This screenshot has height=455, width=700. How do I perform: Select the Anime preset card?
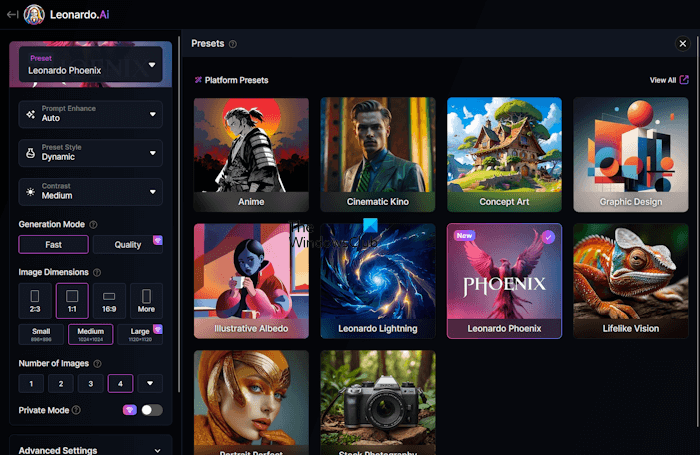tap(251, 154)
